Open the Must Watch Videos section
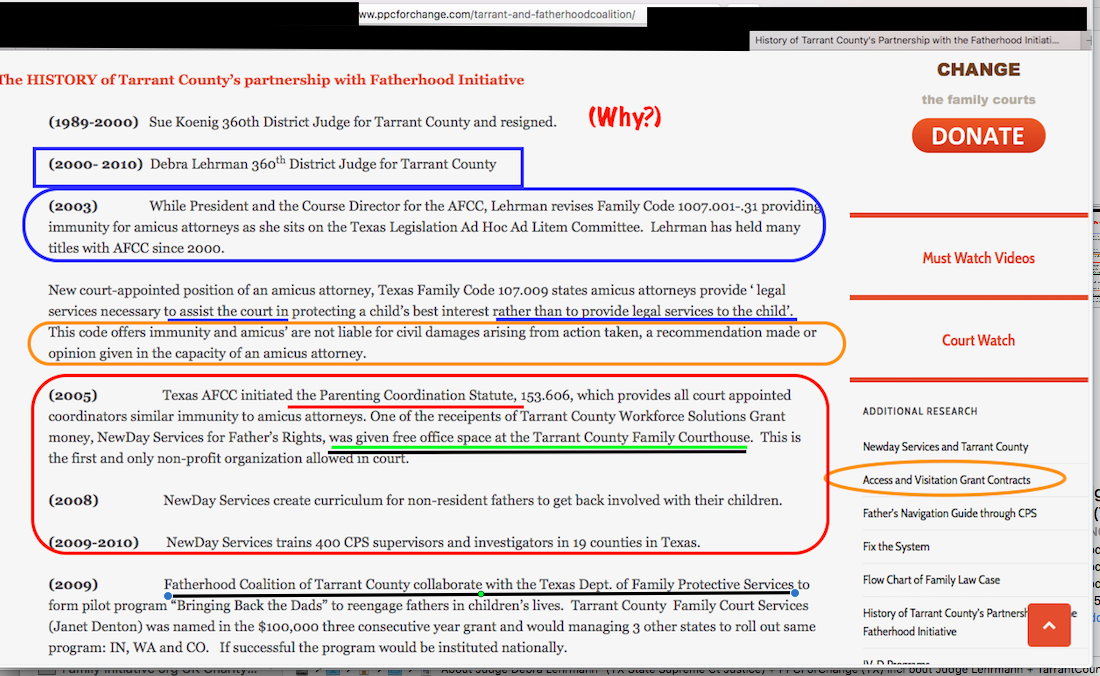Image resolution: width=1100 pixels, height=676 pixels. tap(978, 258)
